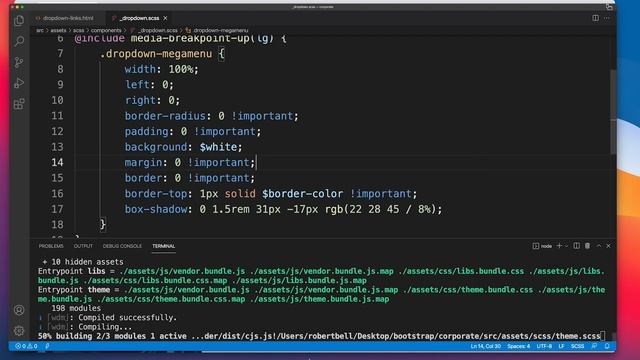Open notifications bell in status bar

tap(607, 346)
